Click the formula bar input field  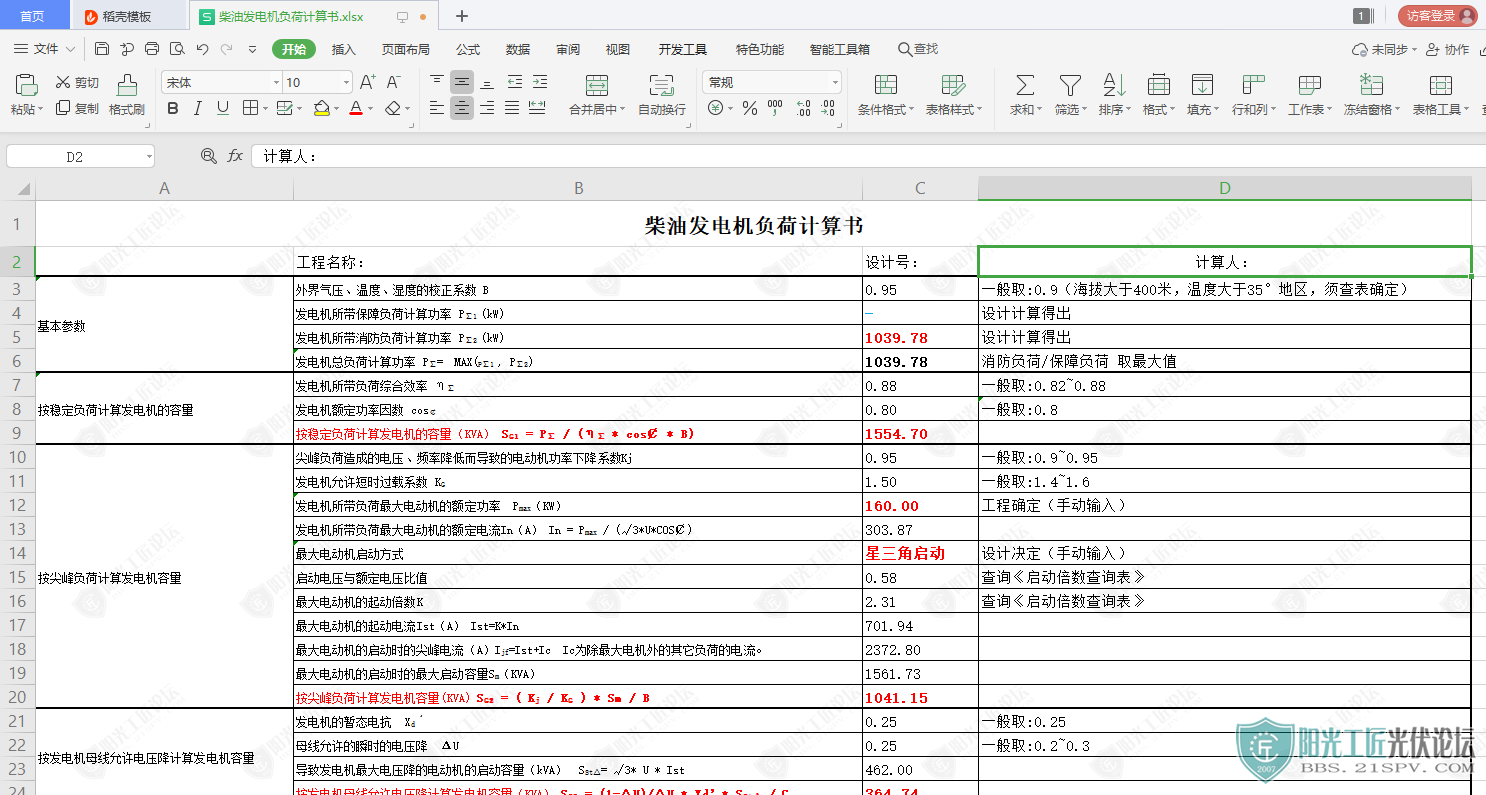(868, 156)
